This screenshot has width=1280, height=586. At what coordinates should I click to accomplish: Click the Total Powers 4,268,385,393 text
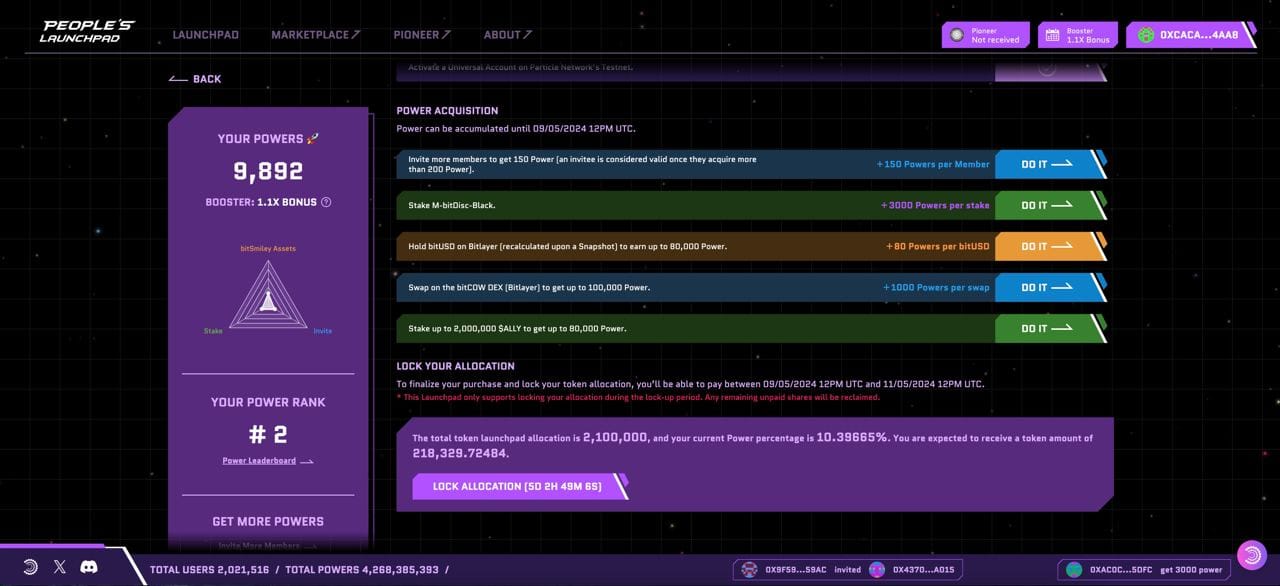click(361, 570)
